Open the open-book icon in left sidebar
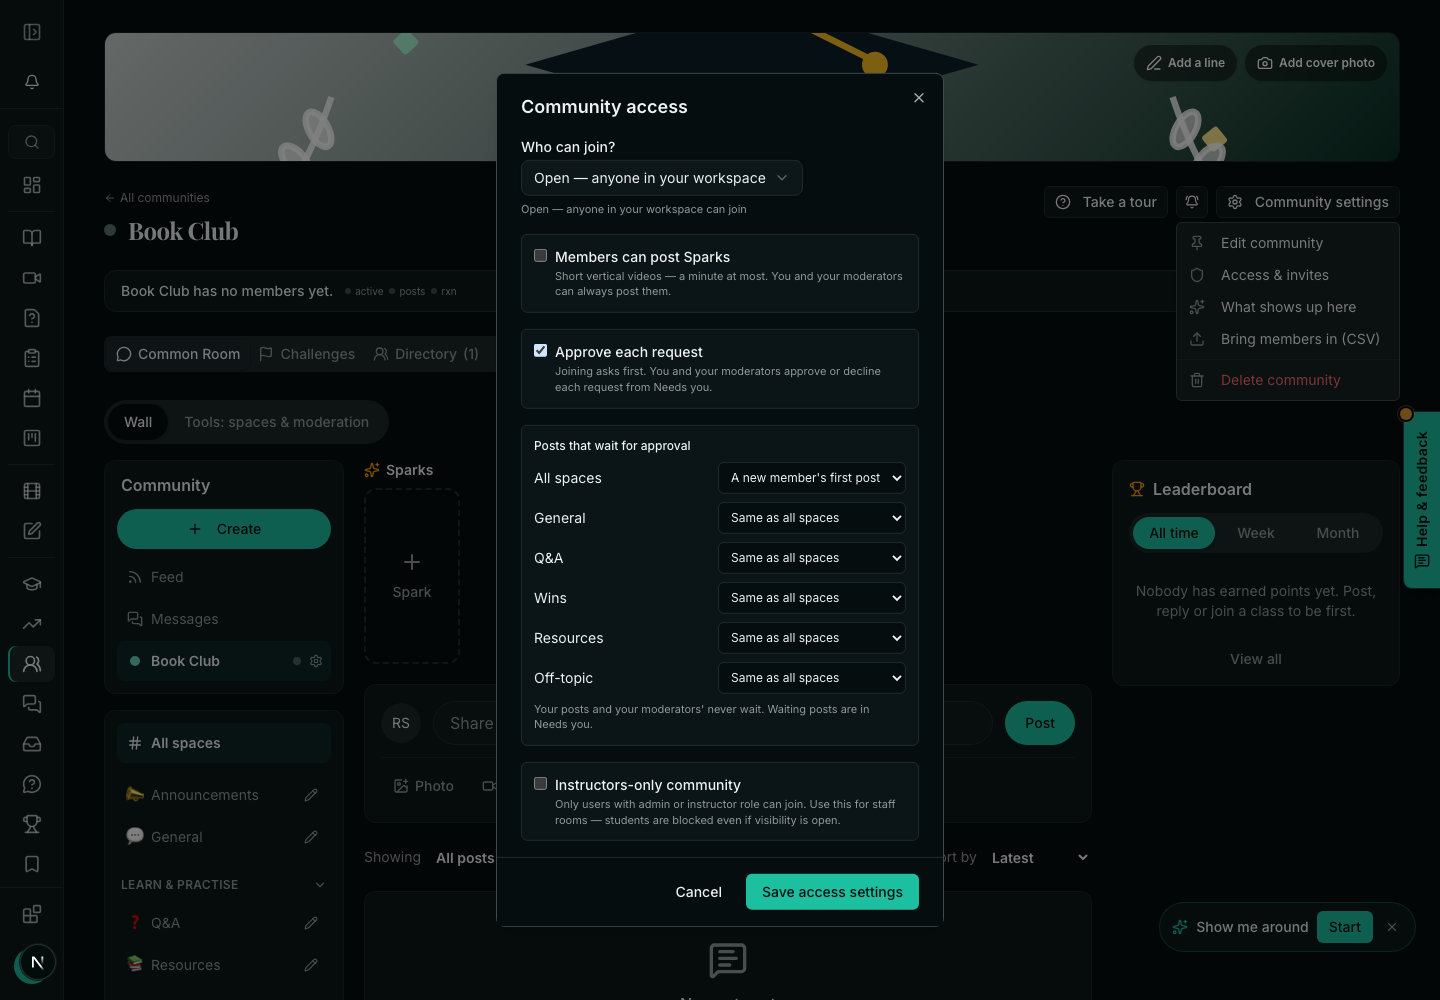 coord(32,238)
